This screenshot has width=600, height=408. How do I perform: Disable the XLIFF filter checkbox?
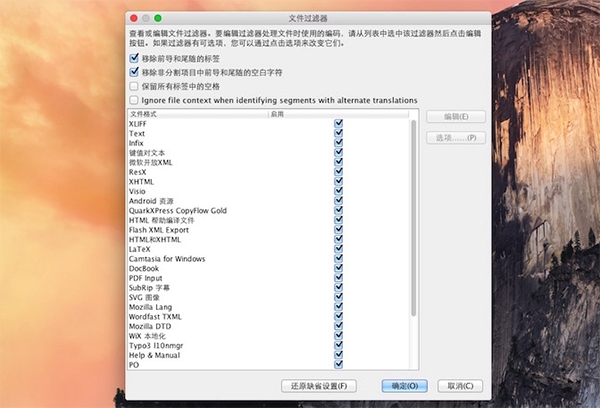[339, 123]
